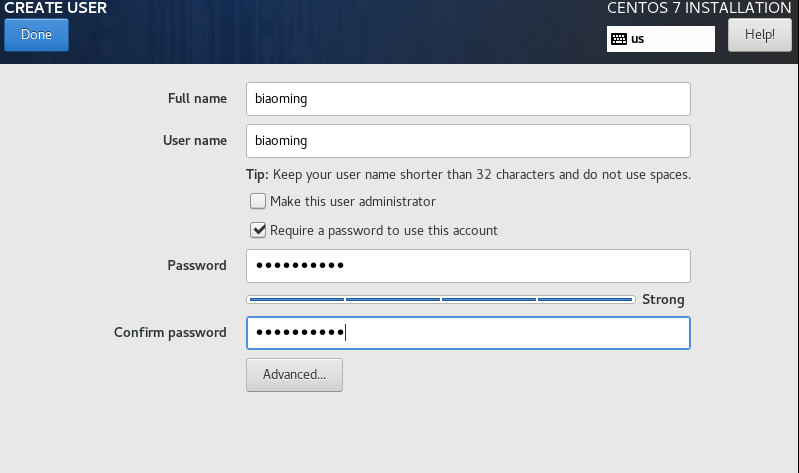
Task: Open the Advanced... user settings
Action: click(295, 375)
